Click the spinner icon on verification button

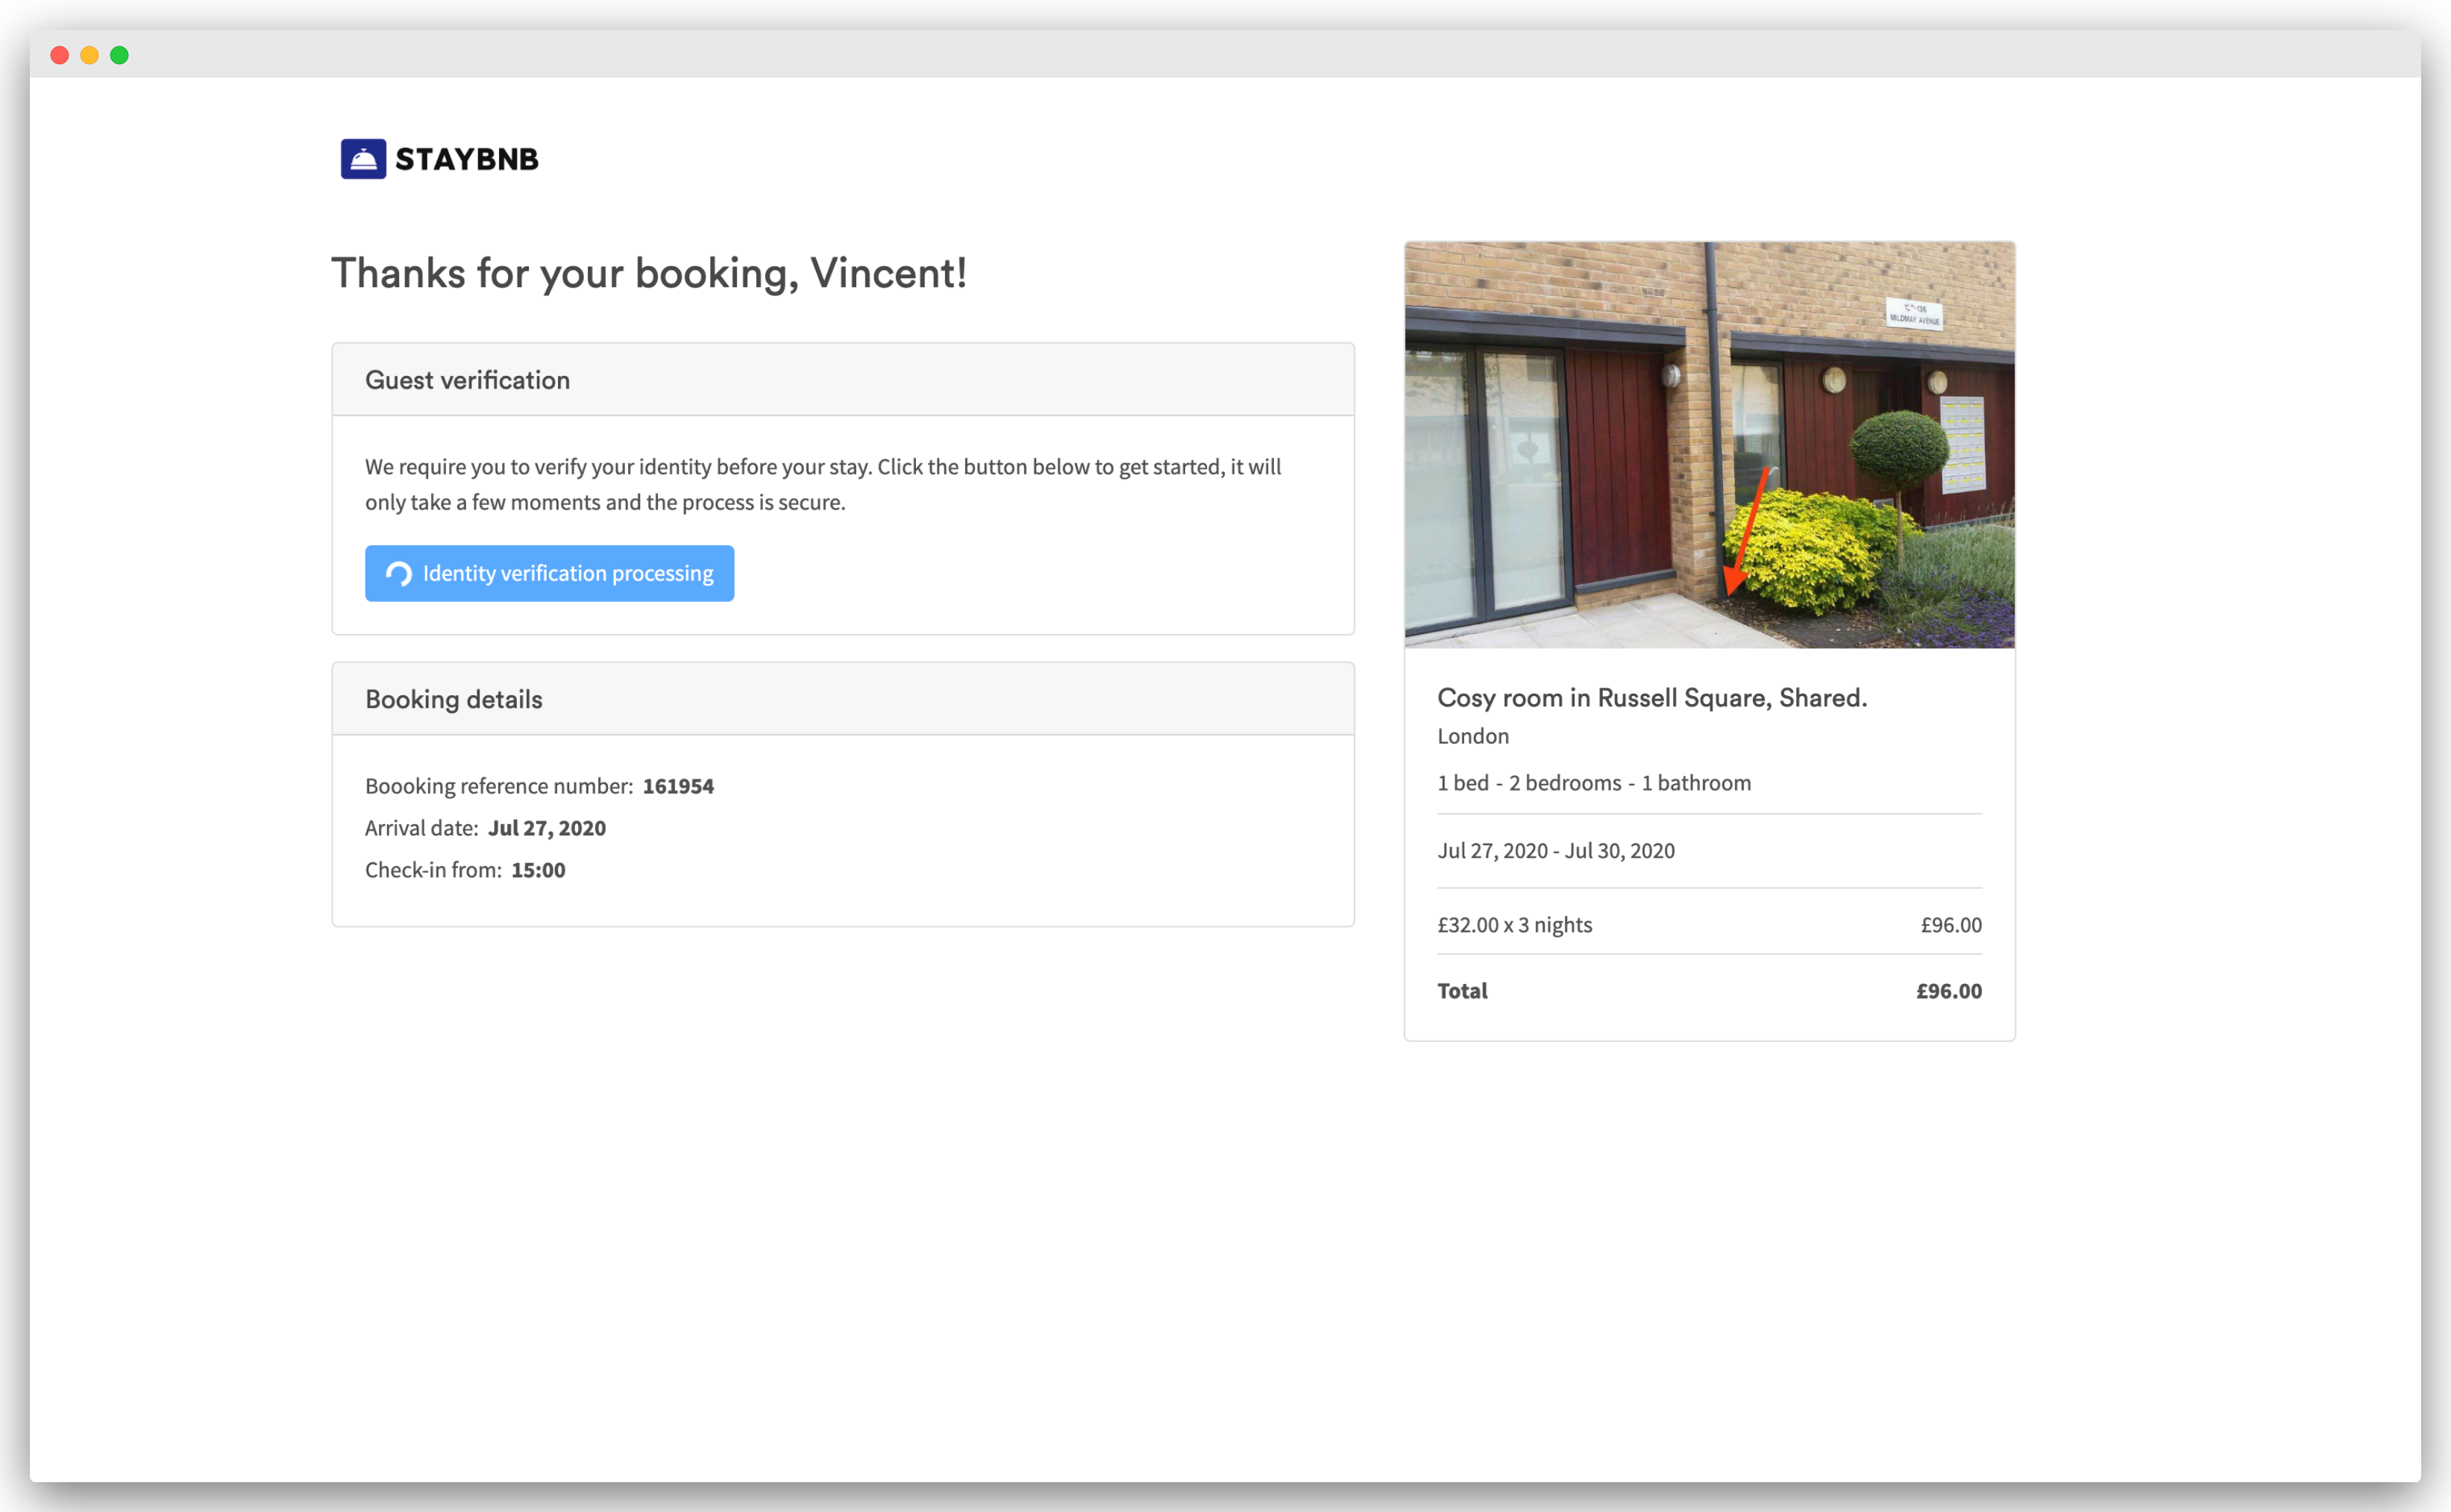tap(399, 574)
